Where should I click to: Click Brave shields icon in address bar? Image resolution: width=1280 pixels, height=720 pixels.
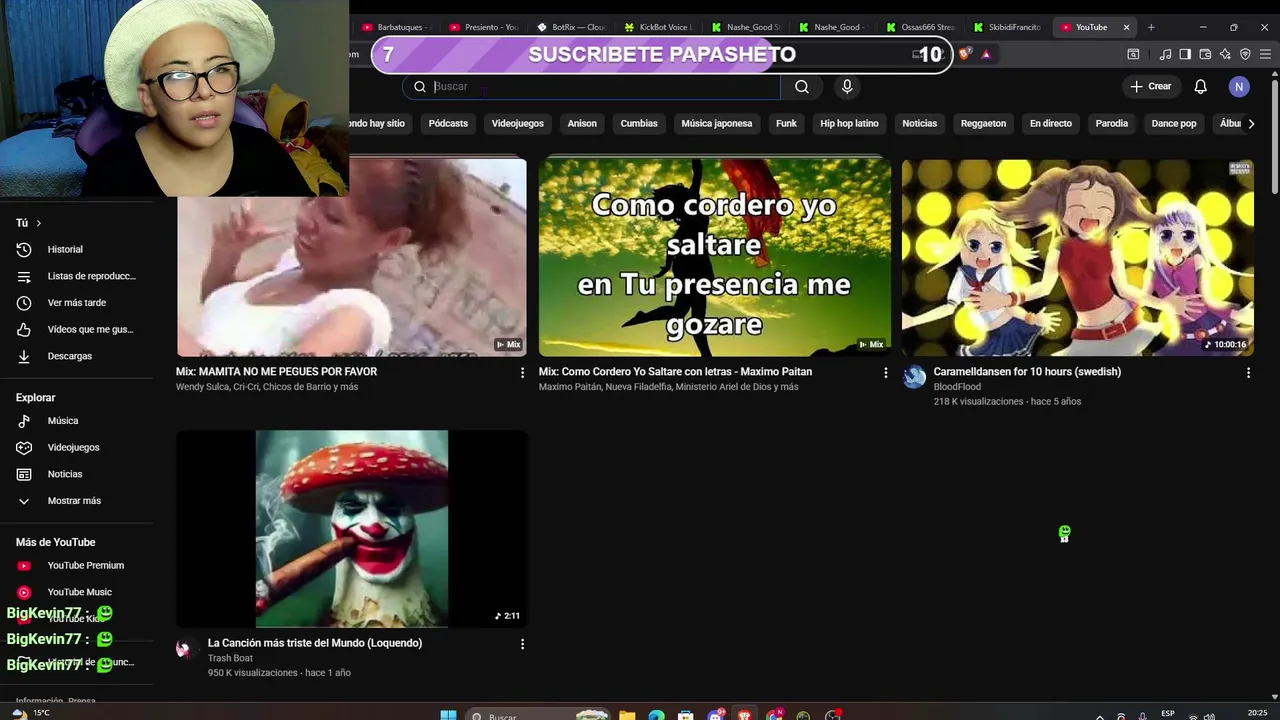click(965, 54)
